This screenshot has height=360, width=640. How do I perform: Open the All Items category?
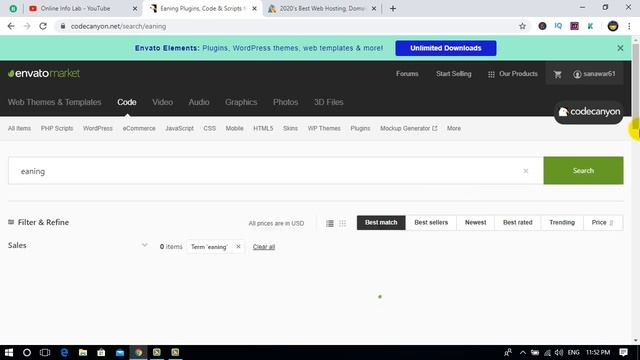pos(19,128)
